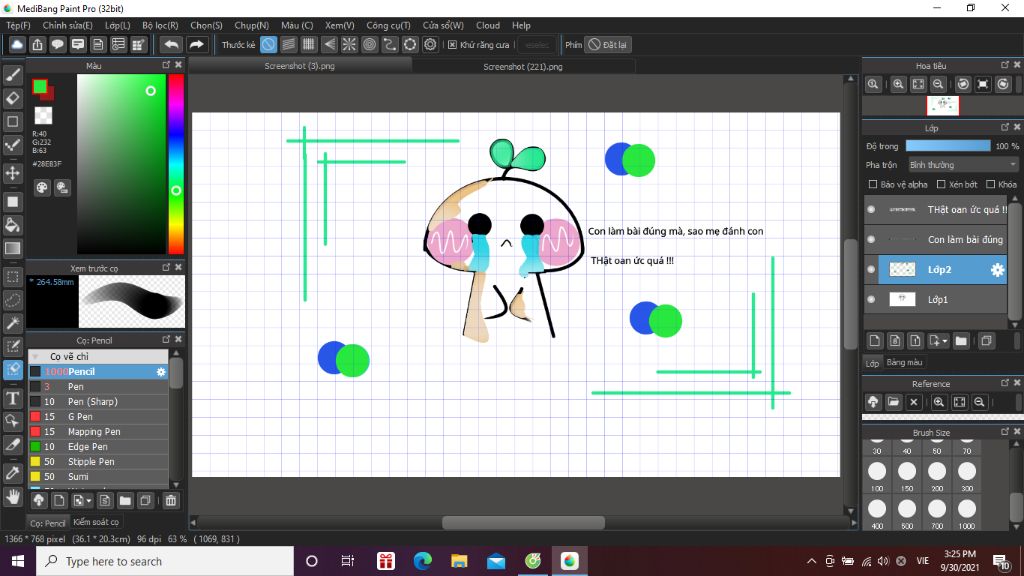The image size is (1024, 576).
Task: Select the G Pen brush
Action: pyautogui.click(x=99, y=417)
